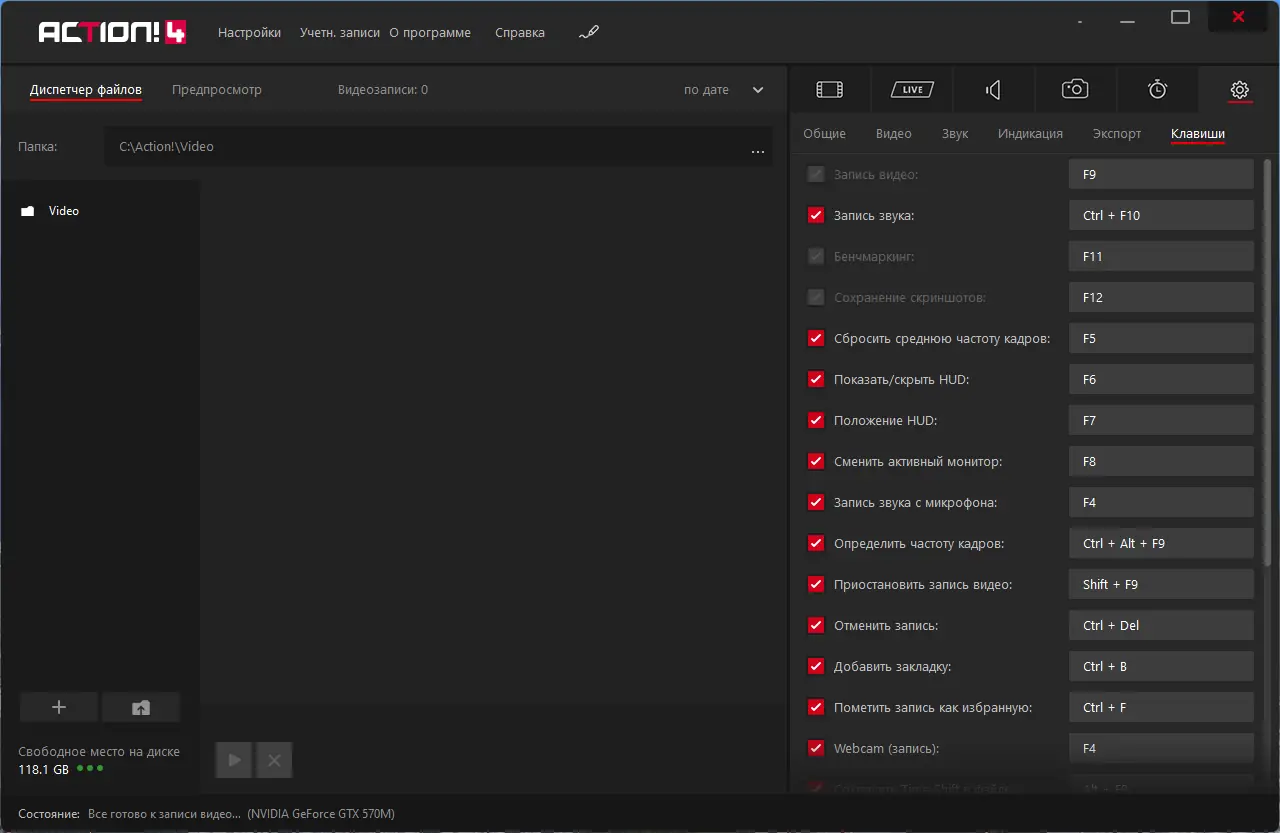Open the audio recording mode tab
This screenshot has height=833, width=1280.
993,90
